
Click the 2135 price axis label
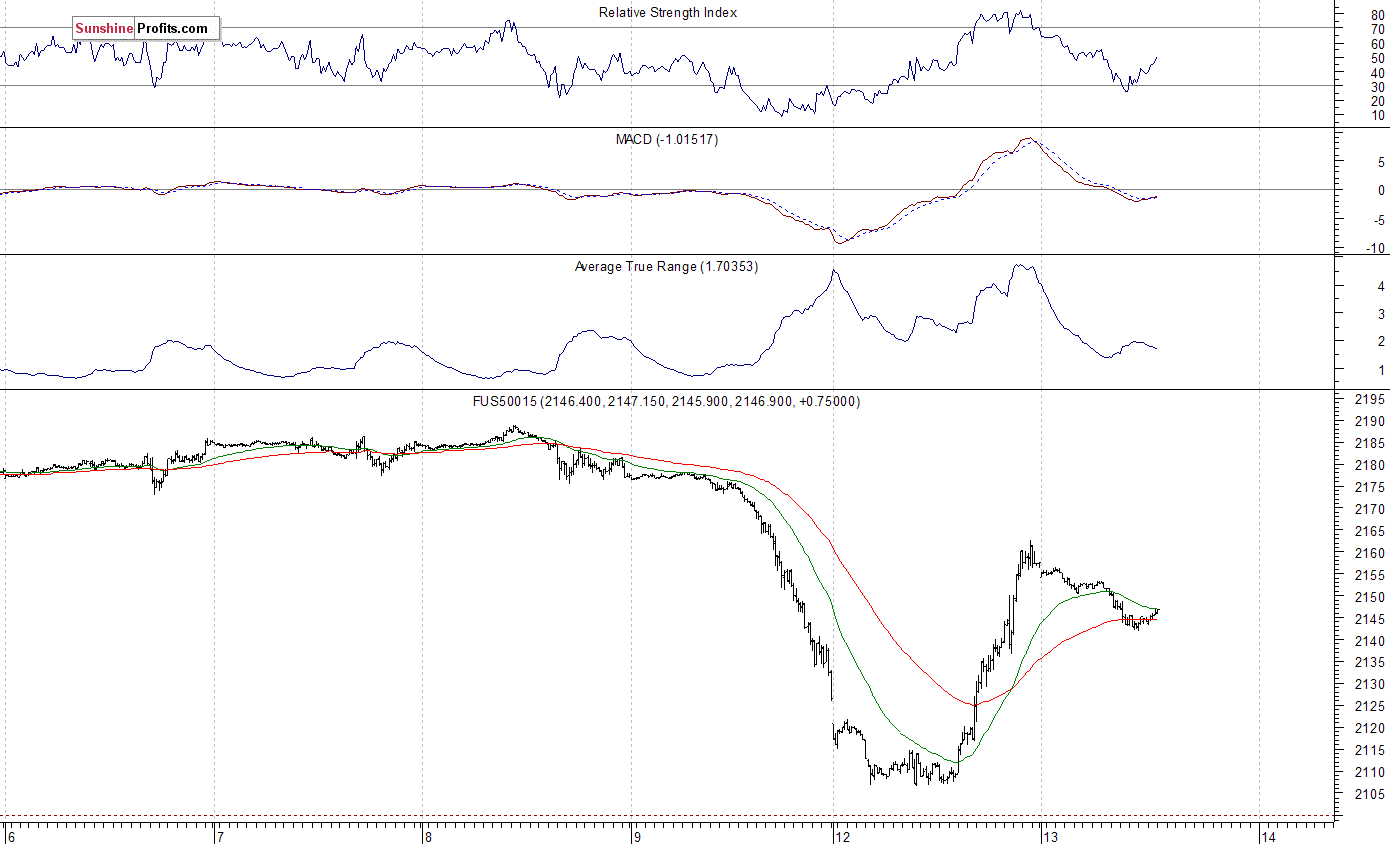(x=1371, y=663)
